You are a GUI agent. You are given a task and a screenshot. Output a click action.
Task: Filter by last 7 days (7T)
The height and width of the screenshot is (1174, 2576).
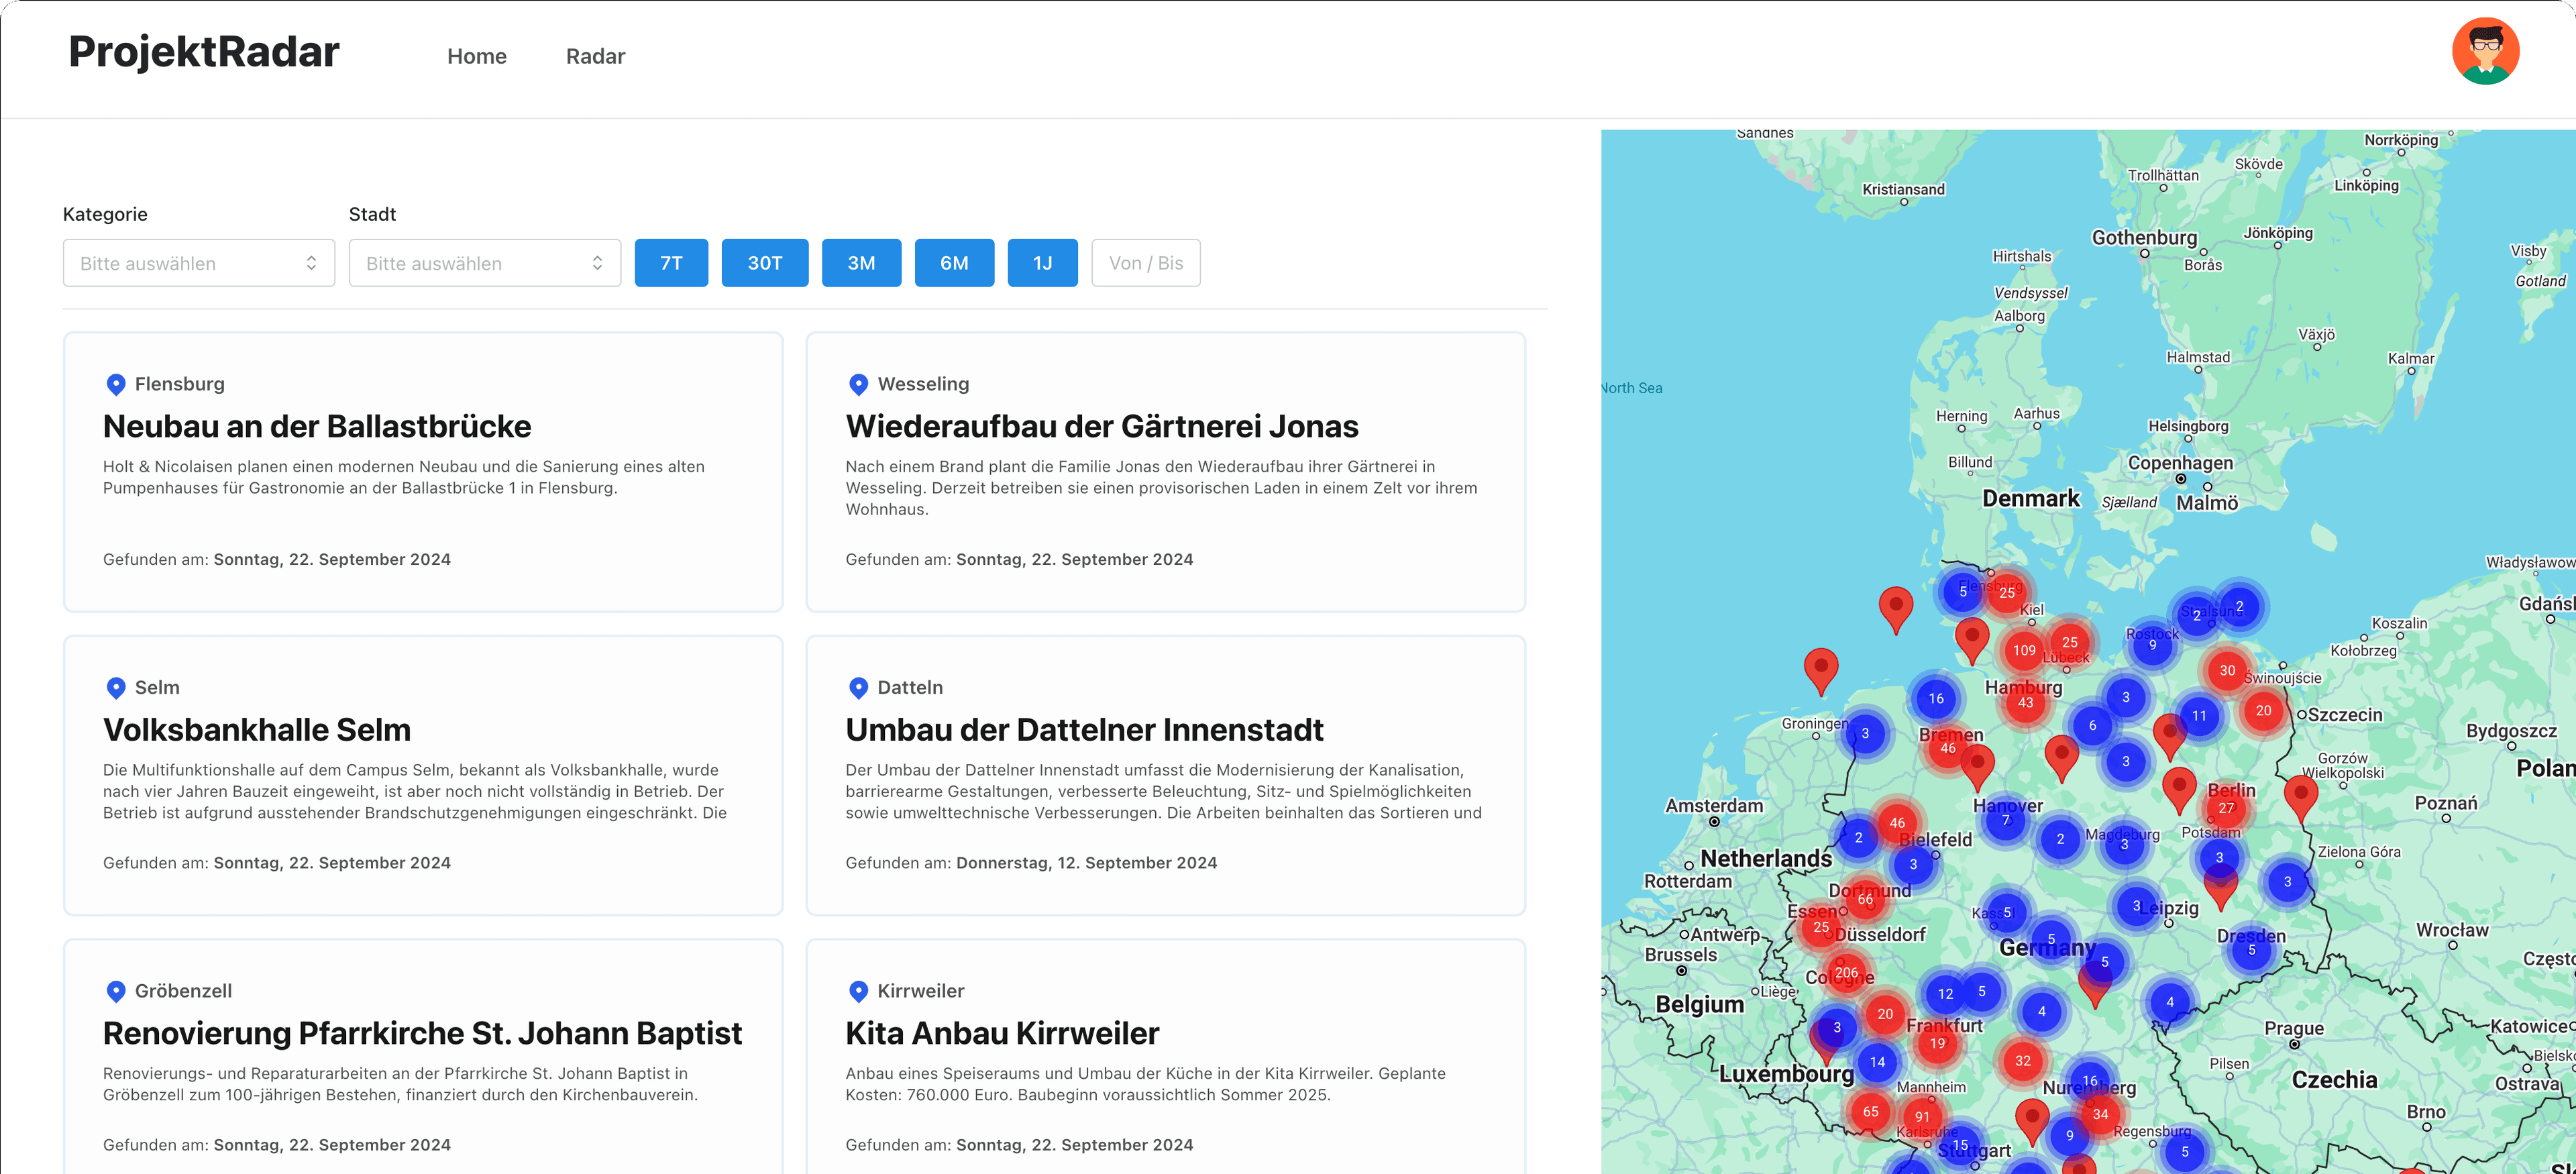[x=671, y=263]
